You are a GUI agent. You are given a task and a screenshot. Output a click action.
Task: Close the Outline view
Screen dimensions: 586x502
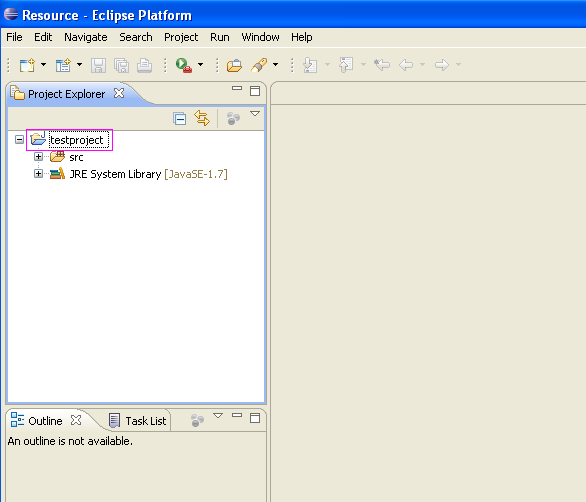click(x=76, y=420)
